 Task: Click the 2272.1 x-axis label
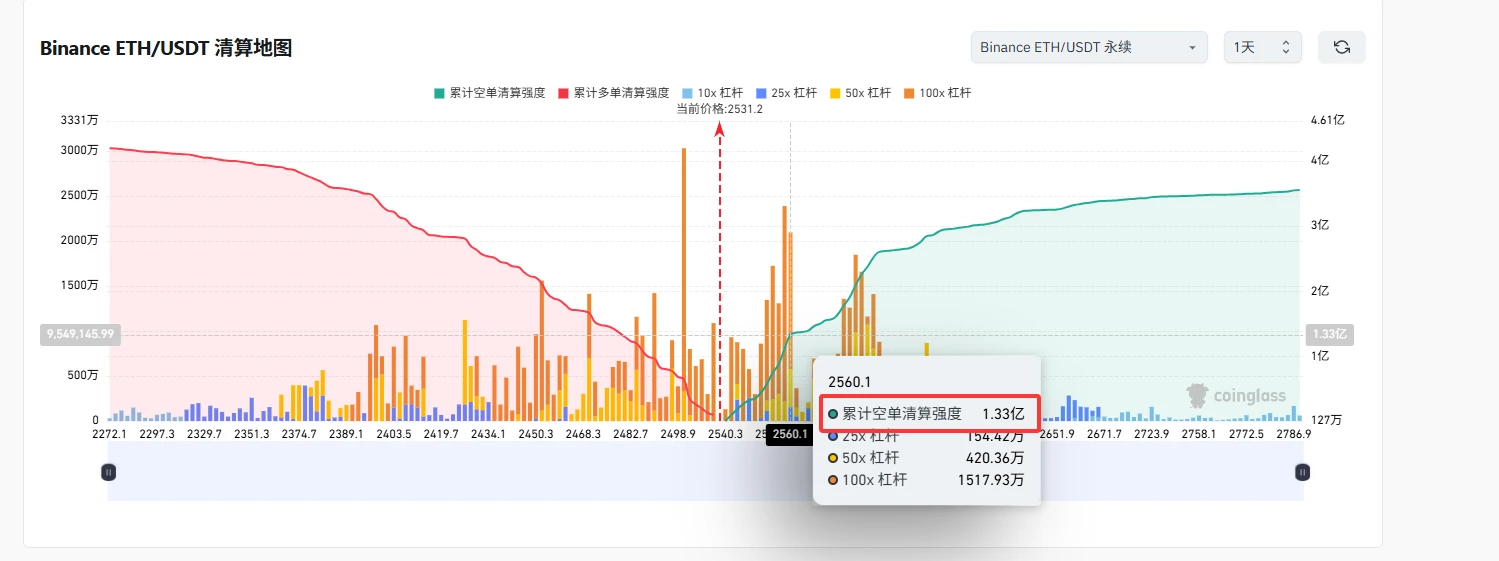click(109, 434)
